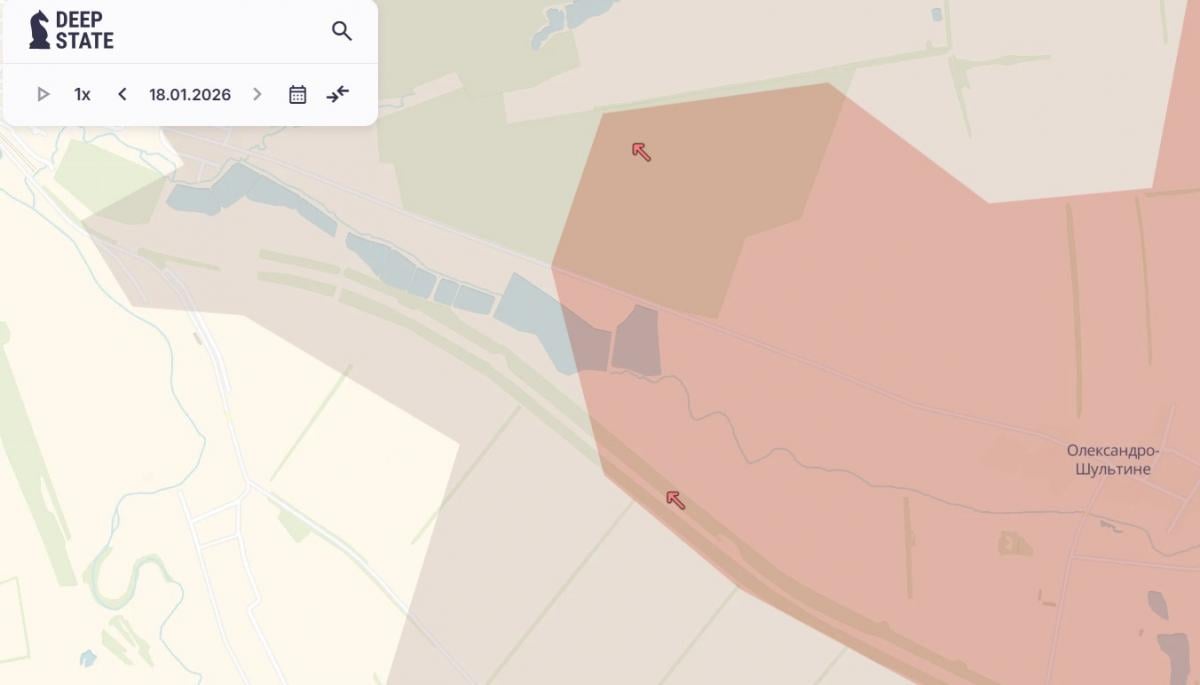The height and width of the screenshot is (685, 1200).
Task: Click the DeepState knight logo
Action: click(40, 30)
